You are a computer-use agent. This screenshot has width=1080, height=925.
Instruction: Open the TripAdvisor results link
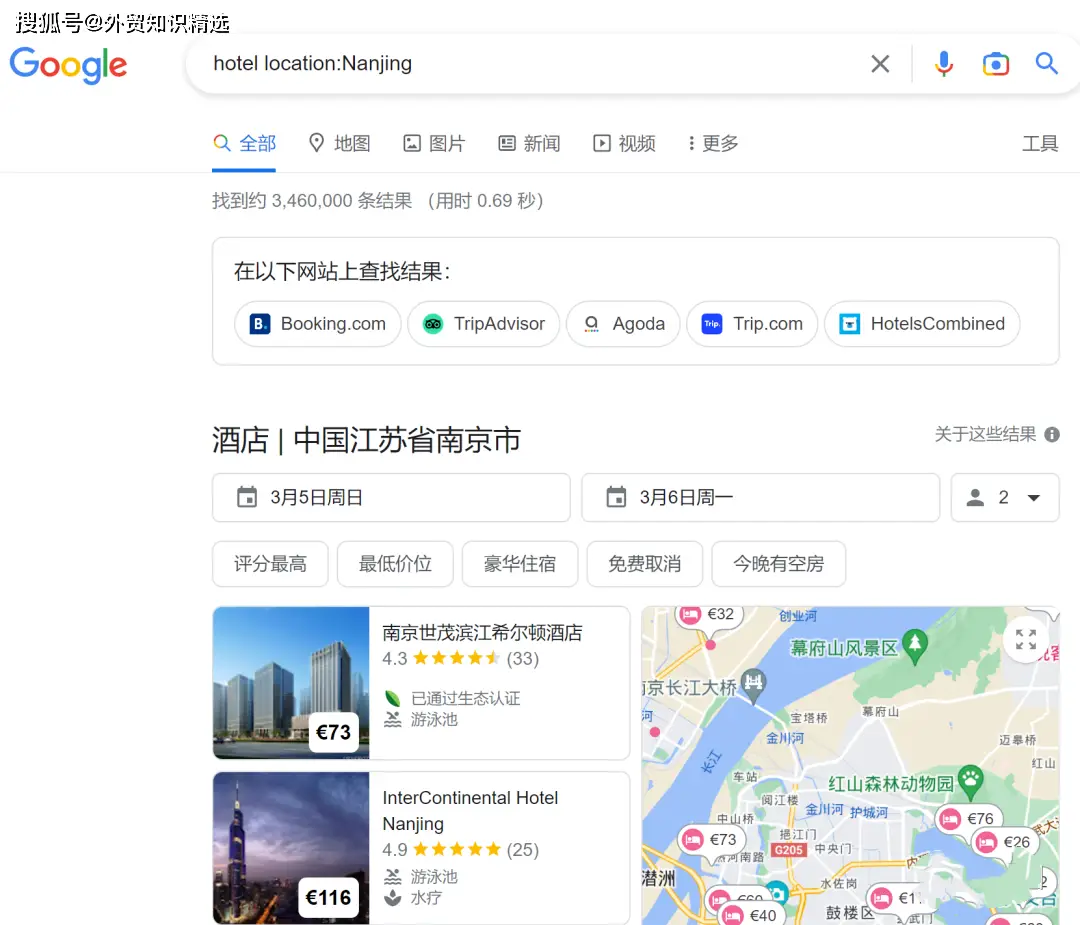click(x=483, y=323)
